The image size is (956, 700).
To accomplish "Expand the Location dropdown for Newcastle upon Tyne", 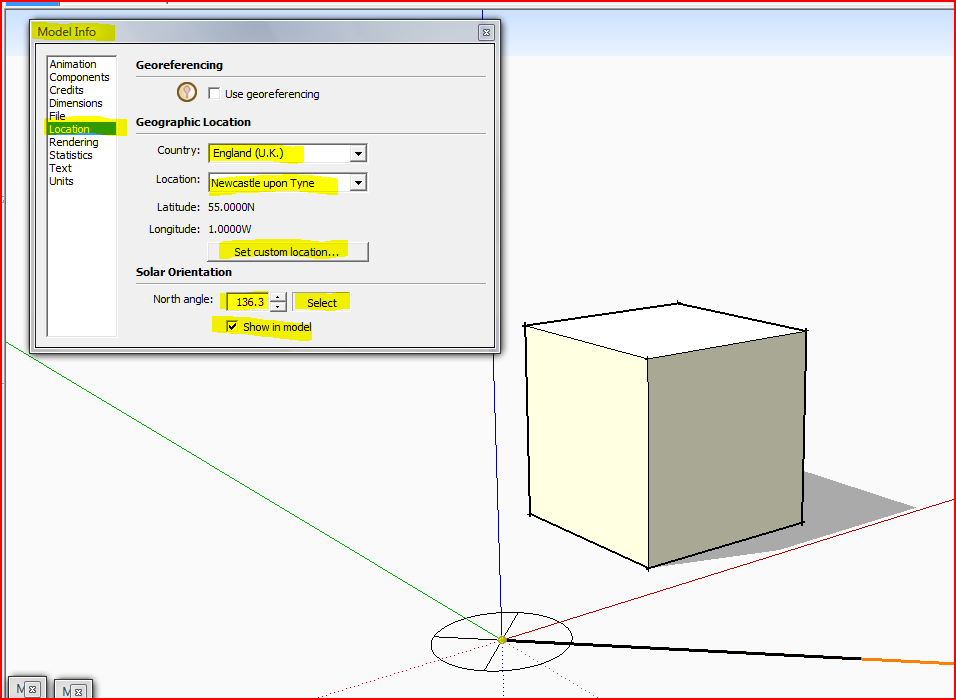I will coord(358,183).
